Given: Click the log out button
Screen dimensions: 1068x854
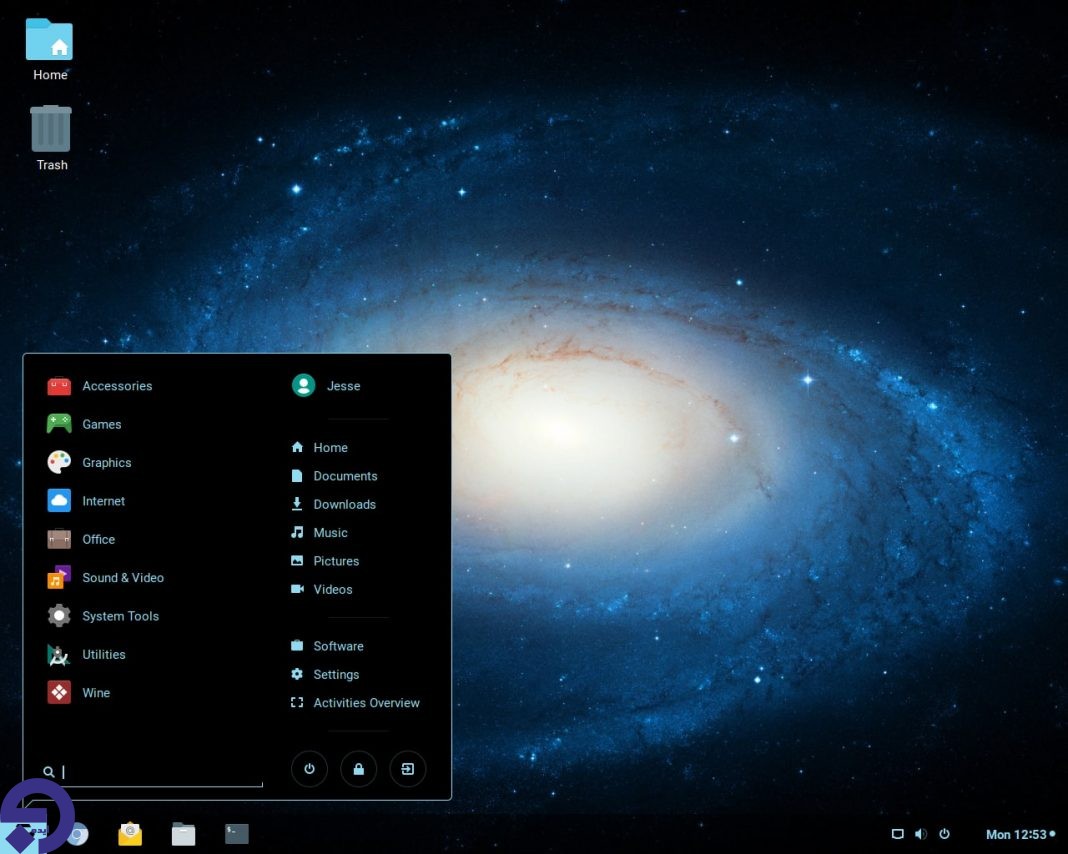Looking at the screenshot, I should (x=408, y=769).
